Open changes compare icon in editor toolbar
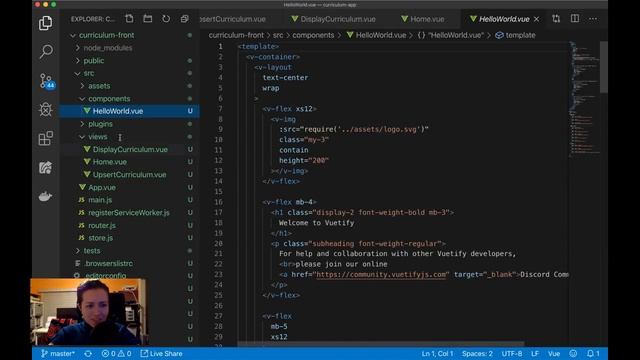 point(556,19)
